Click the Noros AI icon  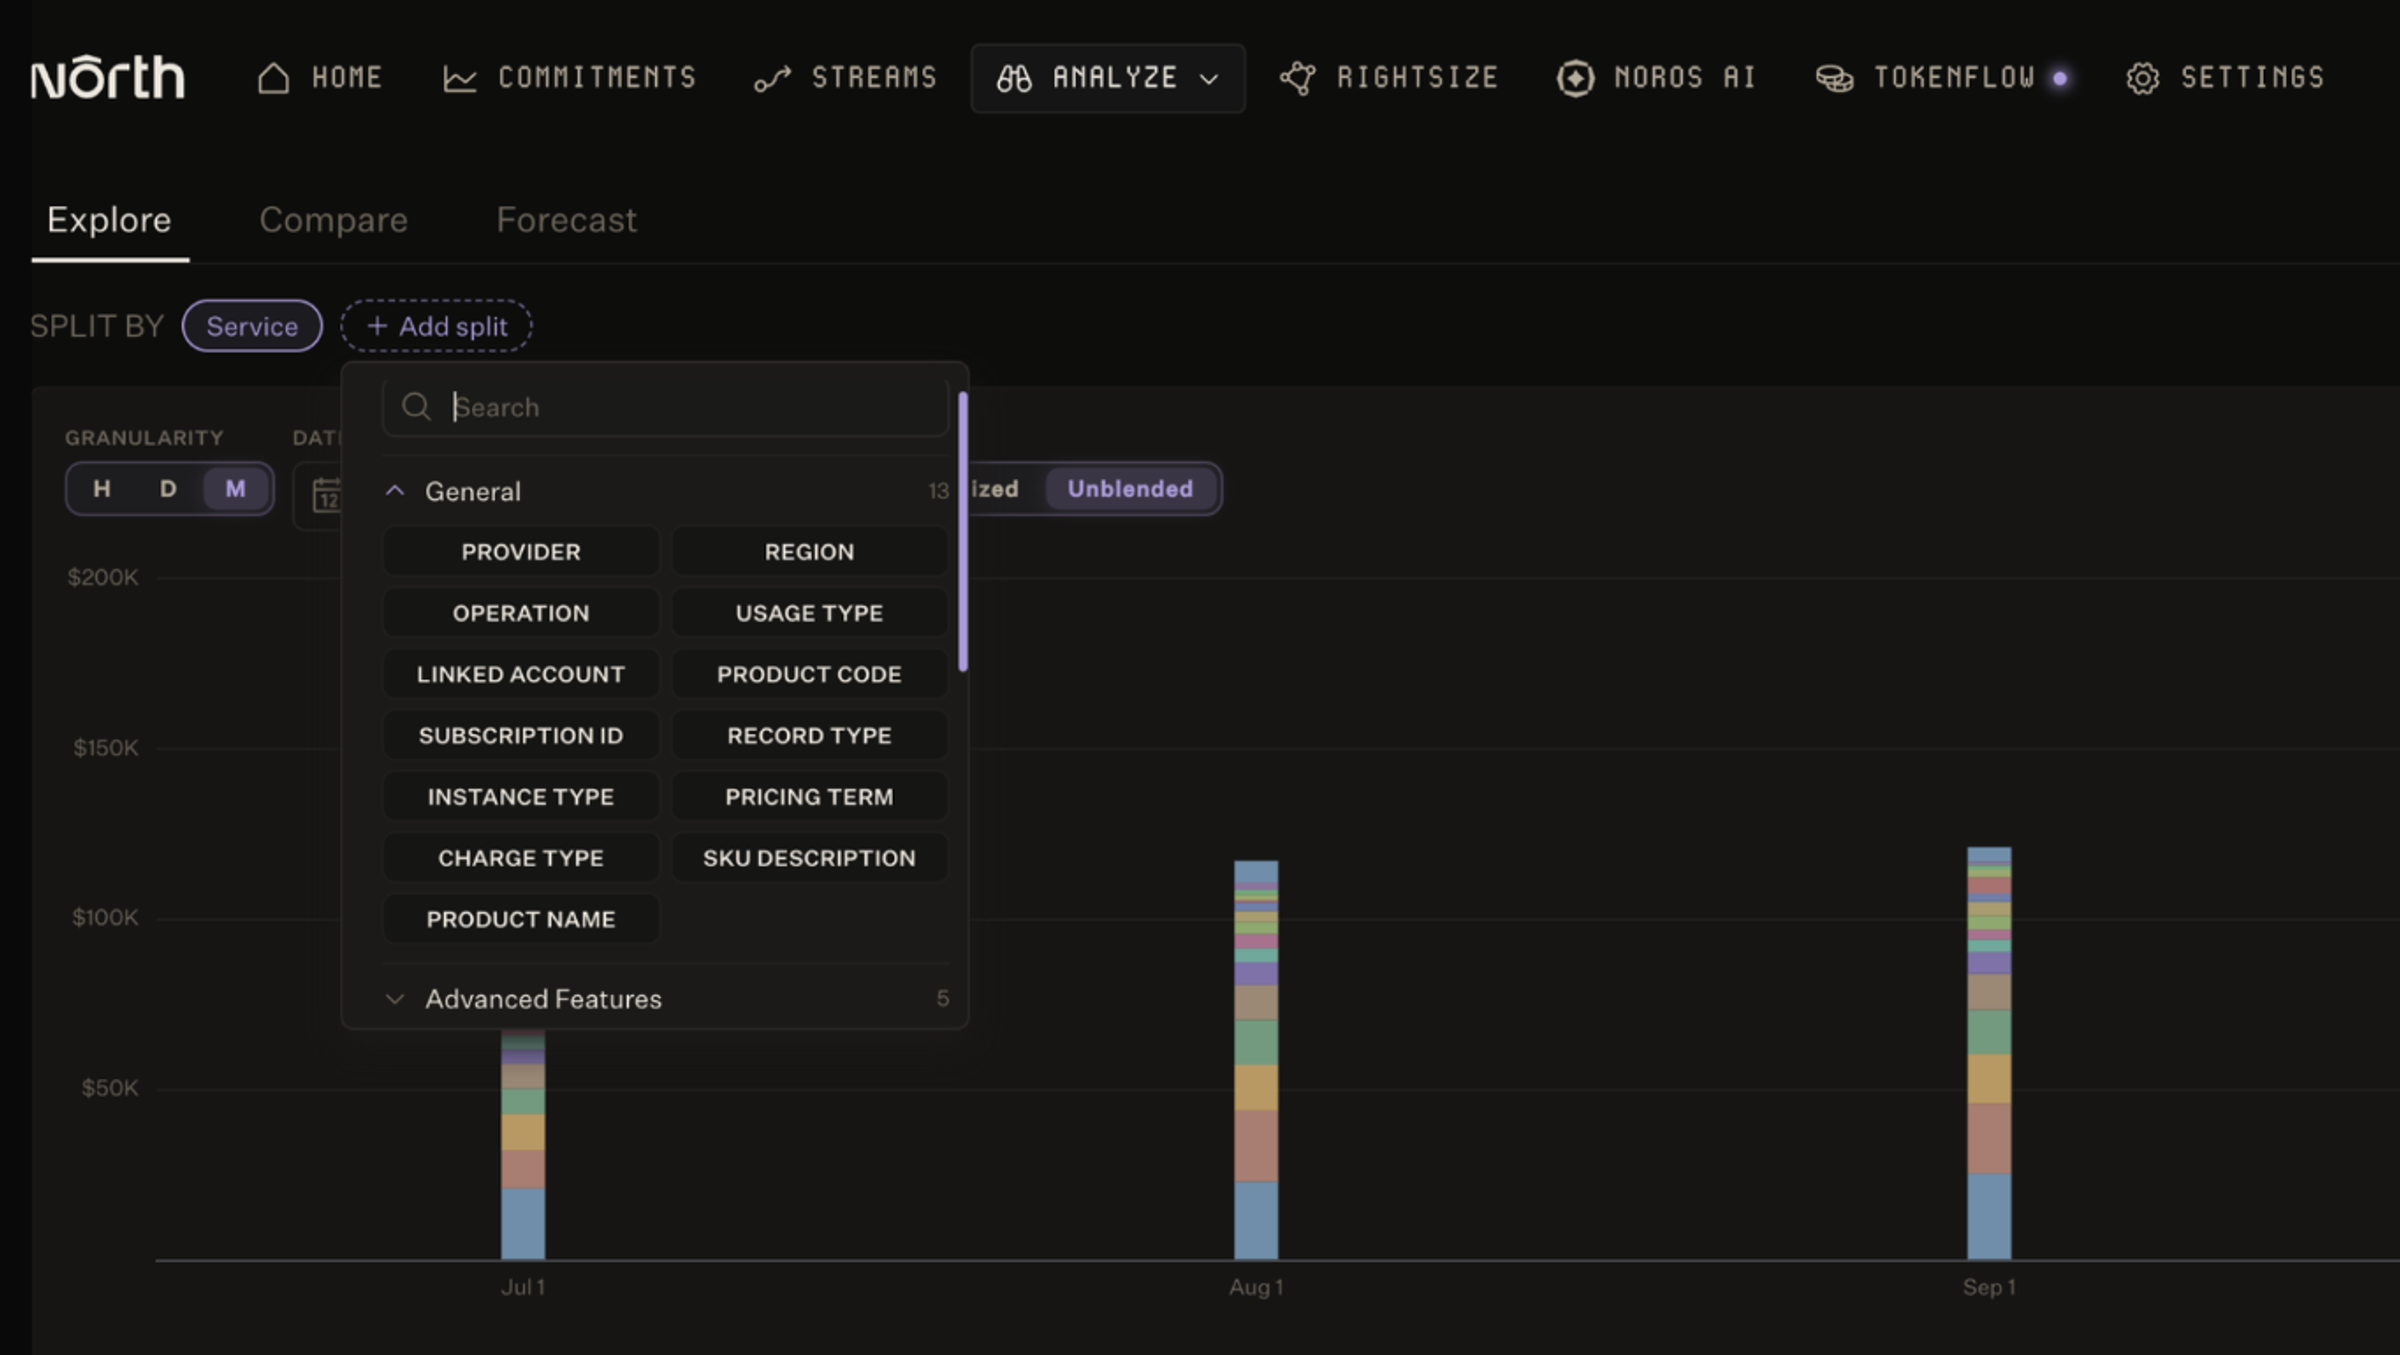coord(1575,78)
